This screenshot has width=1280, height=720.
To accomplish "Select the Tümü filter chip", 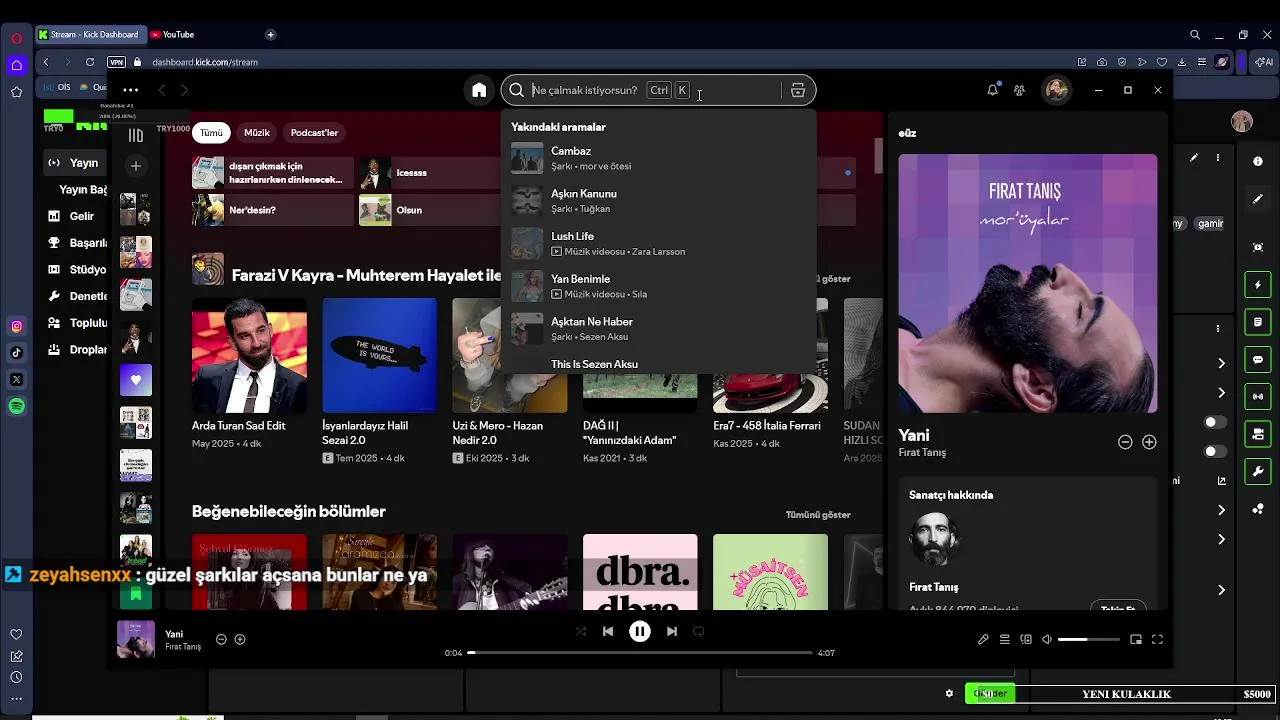I will click(x=211, y=132).
